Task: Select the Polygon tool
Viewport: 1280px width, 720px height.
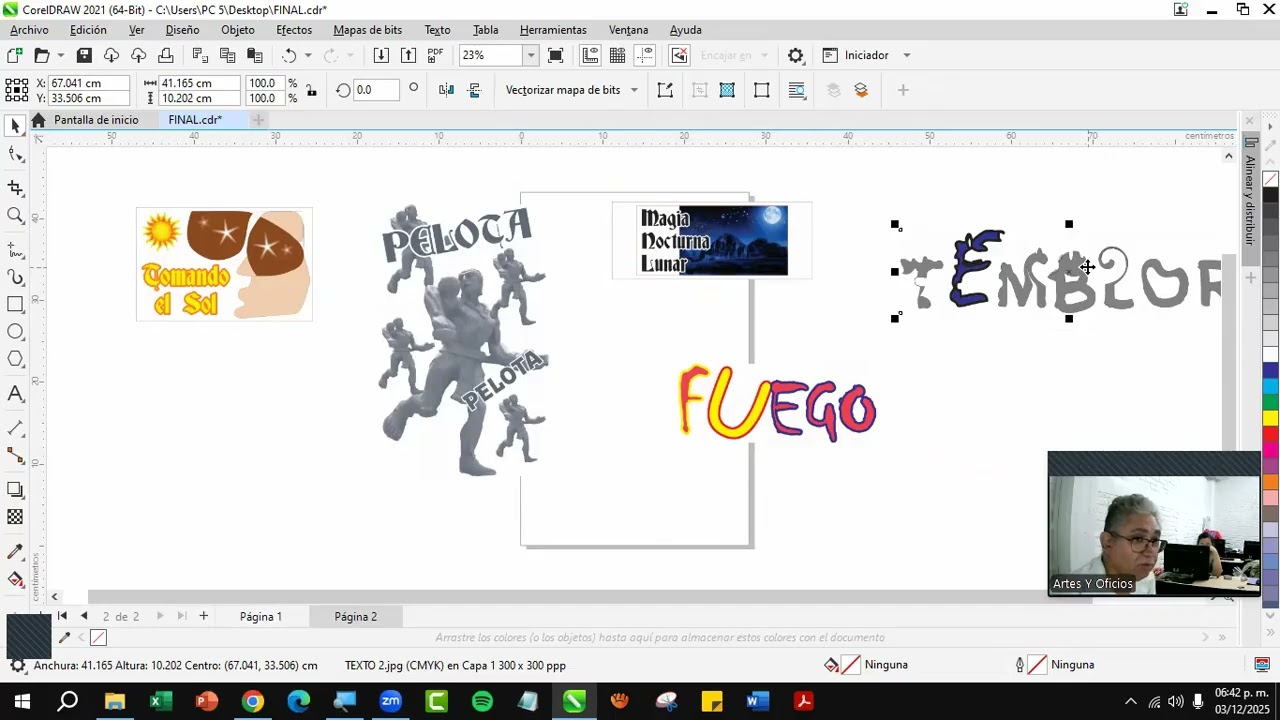Action: pyautogui.click(x=15, y=360)
